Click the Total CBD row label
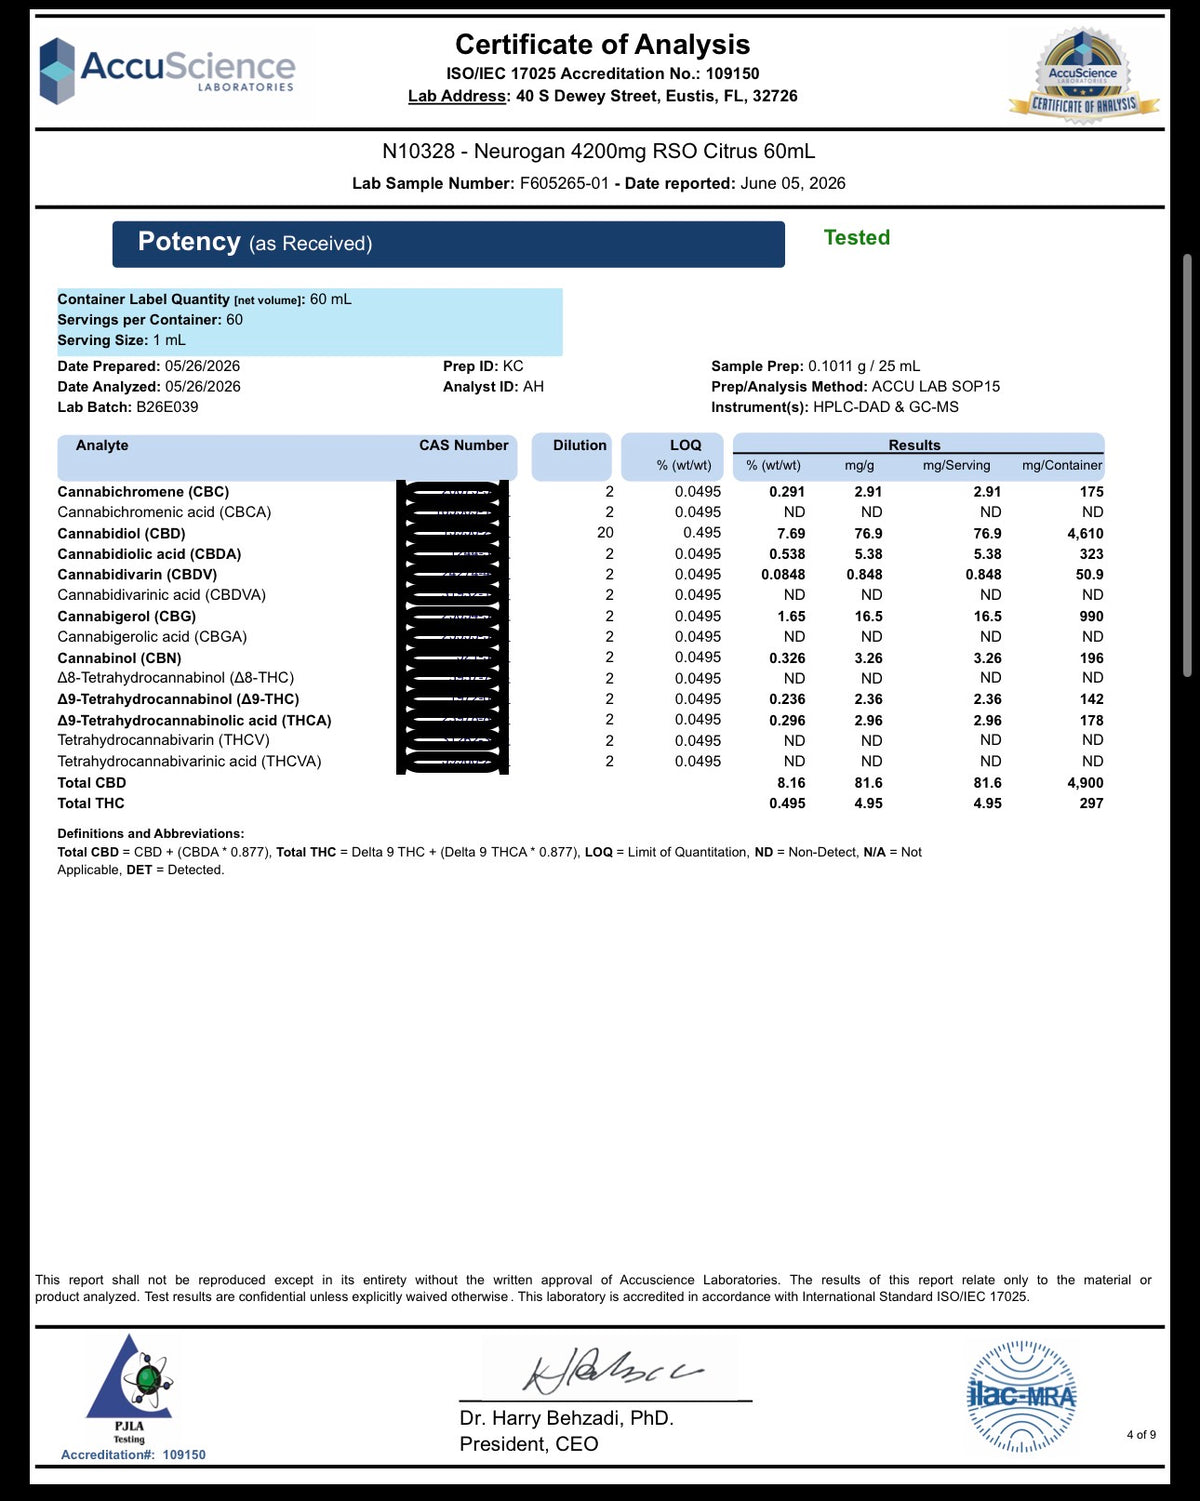The width and height of the screenshot is (1200, 1501). [91, 783]
